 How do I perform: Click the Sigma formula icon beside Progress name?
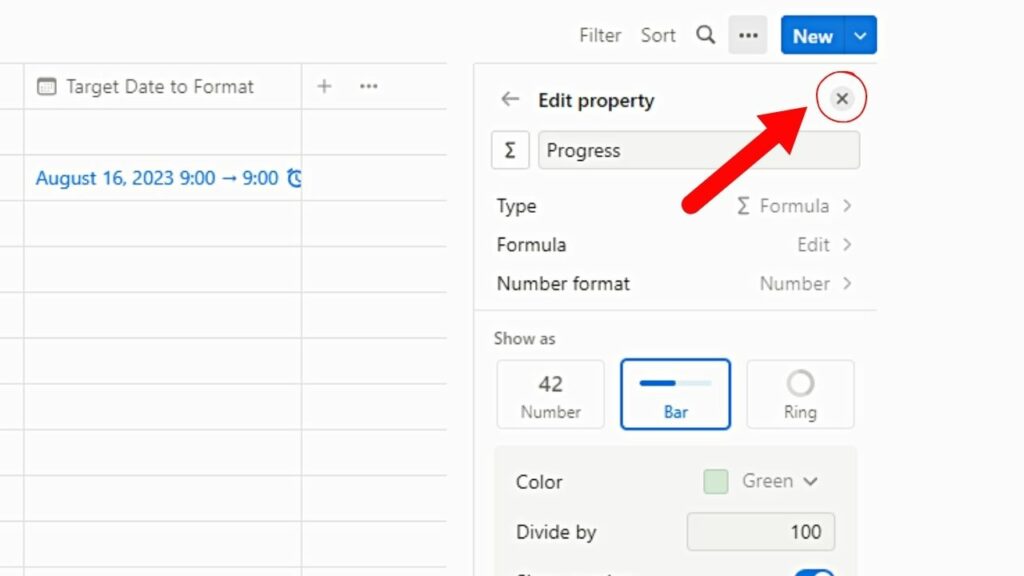[x=510, y=150]
